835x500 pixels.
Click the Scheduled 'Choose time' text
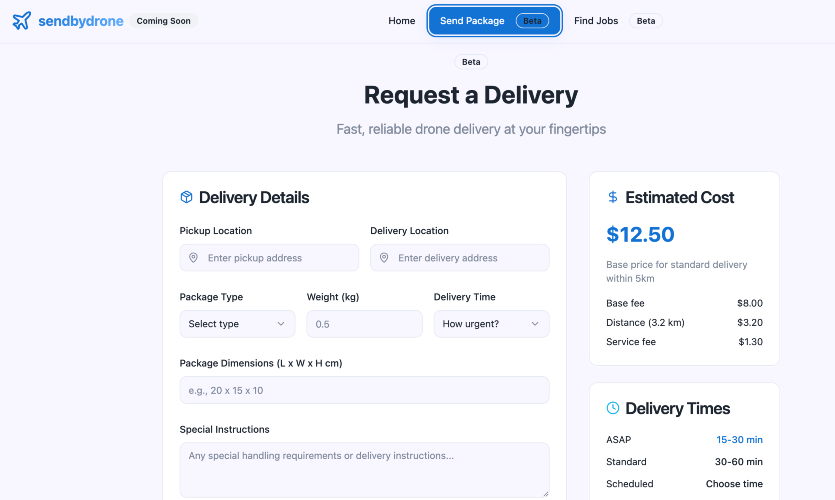734,483
